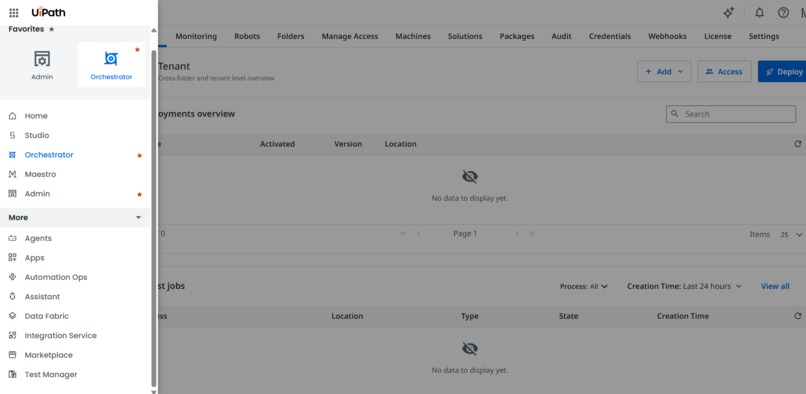Click the Data Fabric icon
Image resolution: width=806 pixels, height=394 pixels.
click(13, 316)
